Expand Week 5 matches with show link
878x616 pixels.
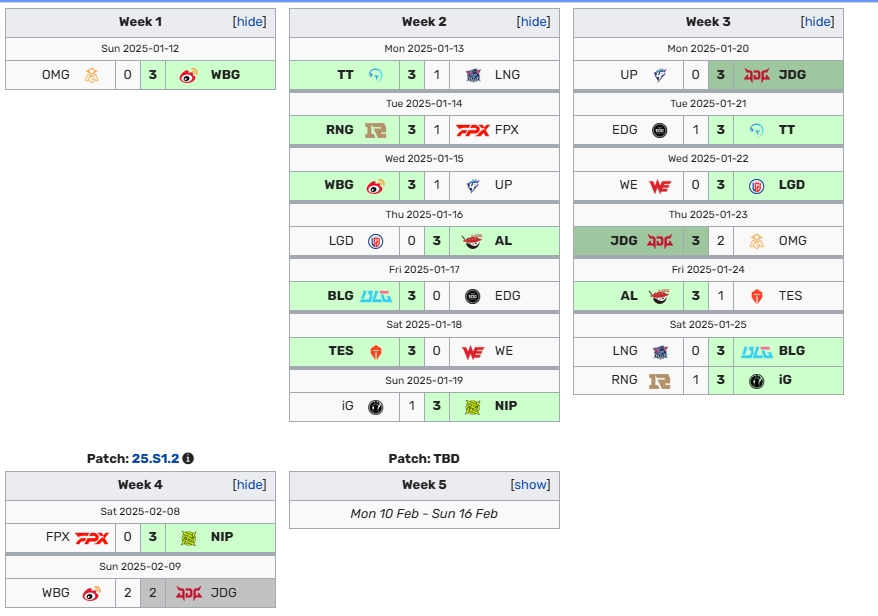[531, 484]
